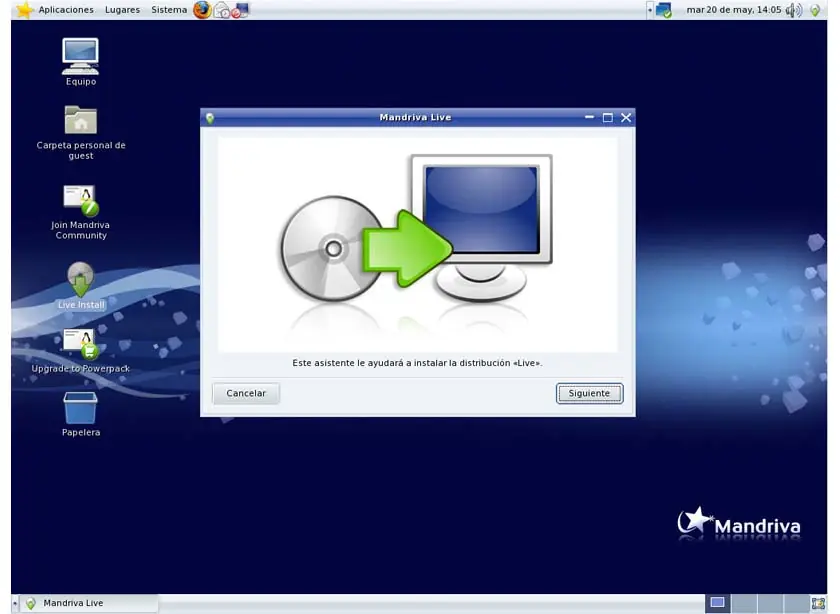Click the bottom panel left handle
The width and height of the screenshot is (840, 614).
(x=15, y=603)
